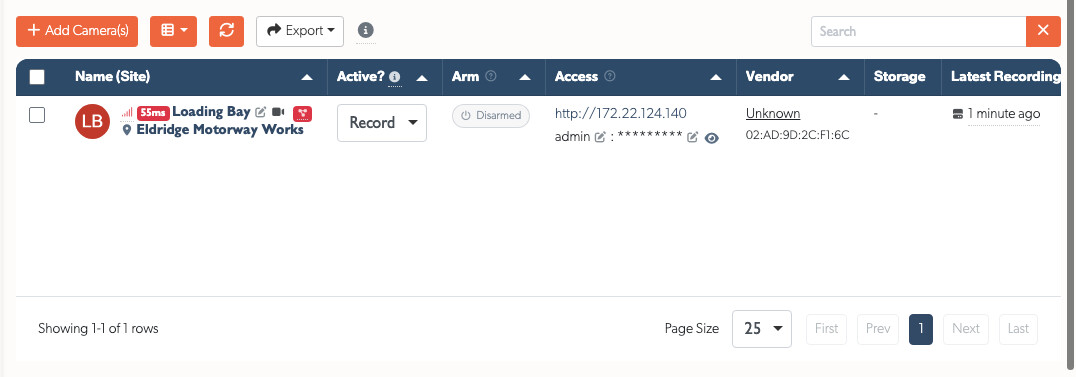This screenshot has height=377, width=1076.
Task: Click the Active? column info icon
Action: coord(395,77)
